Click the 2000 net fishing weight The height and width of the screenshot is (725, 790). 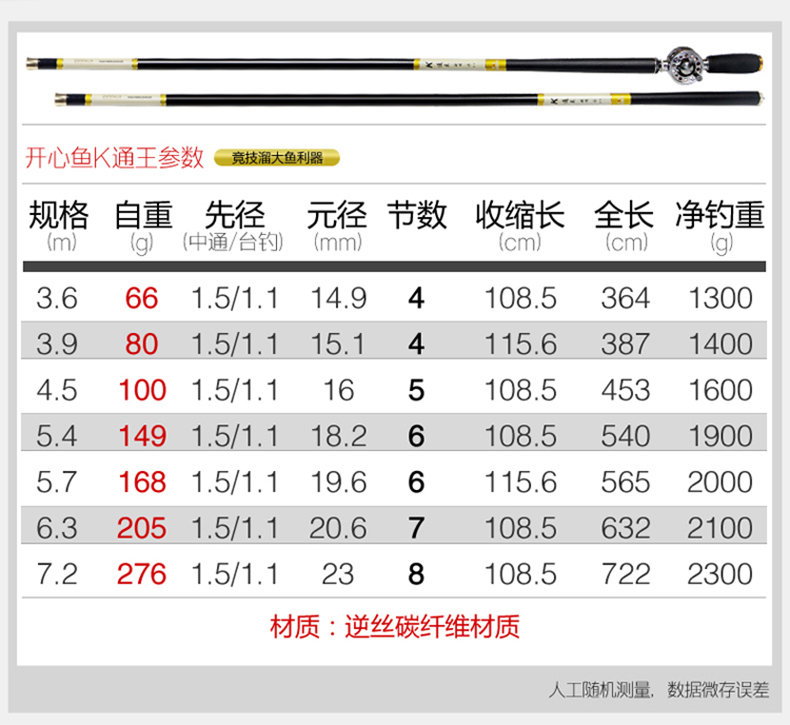[720, 483]
